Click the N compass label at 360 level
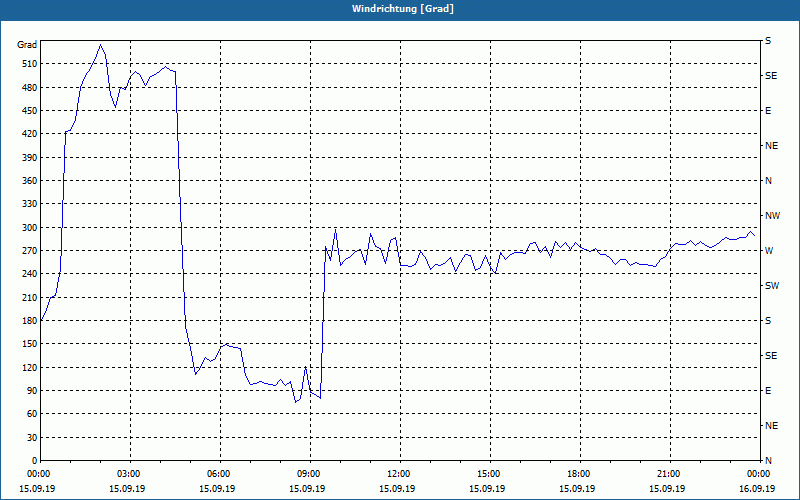 (x=769, y=181)
